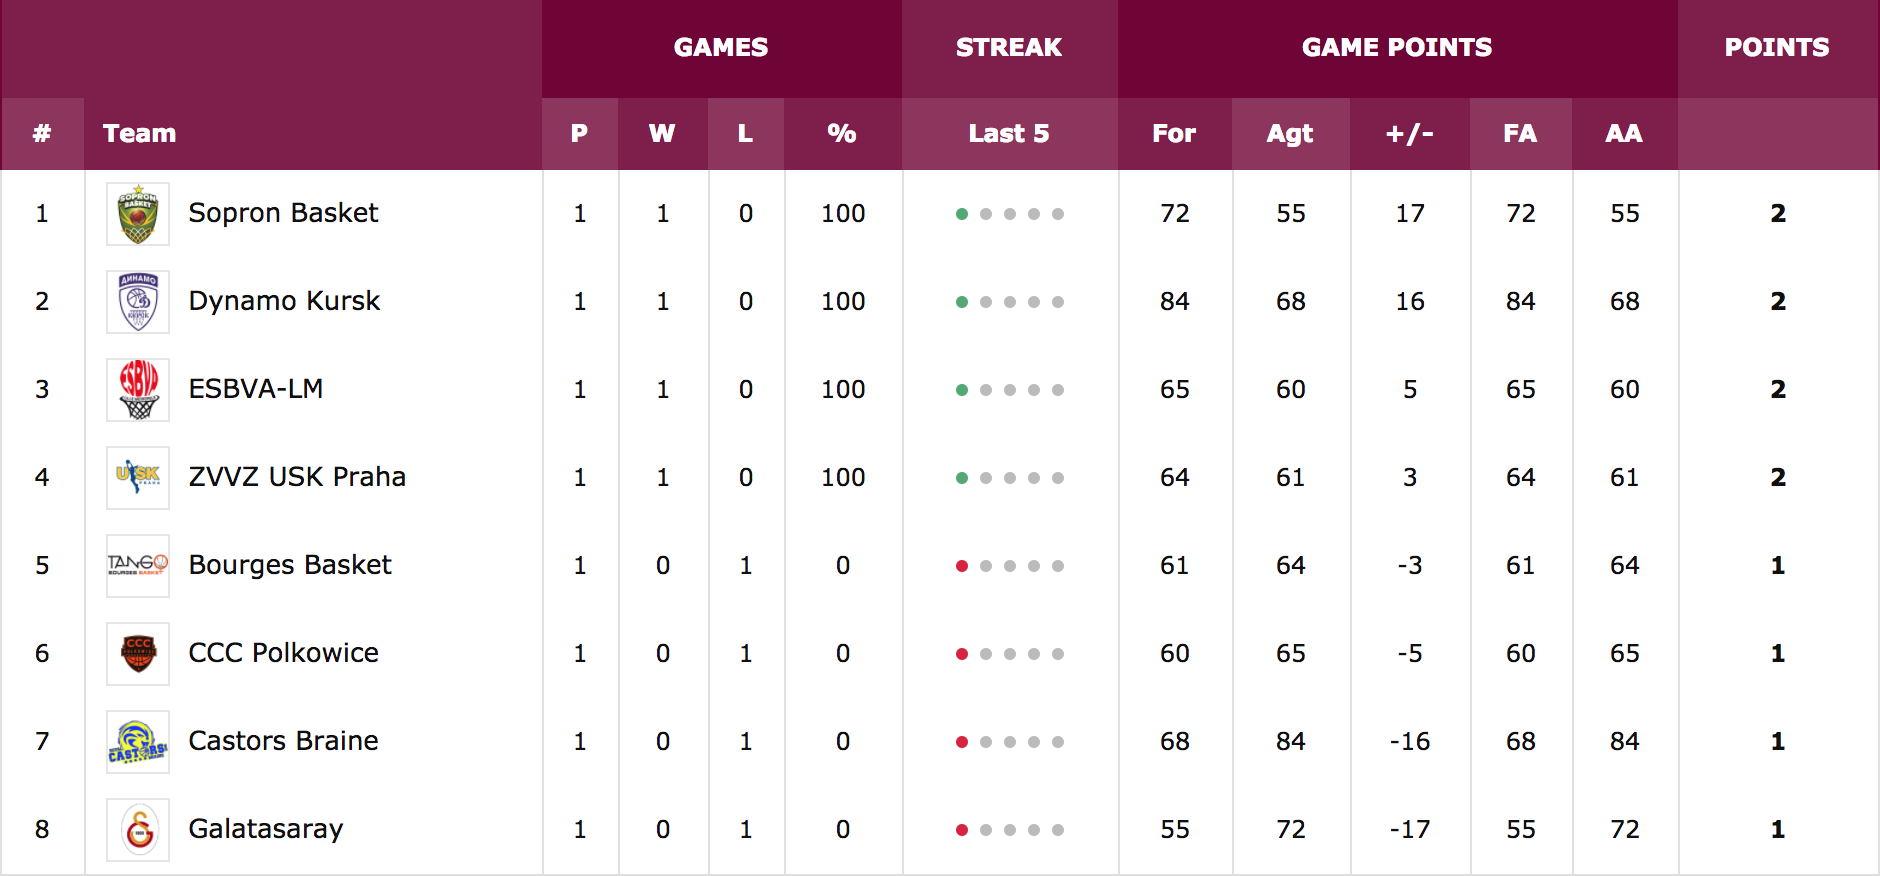This screenshot has height=876, width=1880.
Task: Open the Sopron Basket team link
Action: (283, 213)
